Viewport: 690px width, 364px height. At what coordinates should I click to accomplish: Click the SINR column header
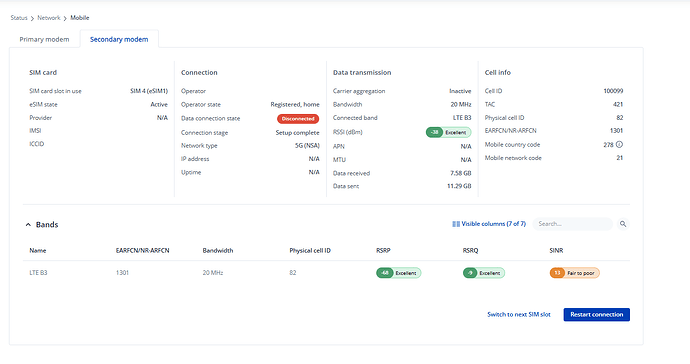click(556, 250)
